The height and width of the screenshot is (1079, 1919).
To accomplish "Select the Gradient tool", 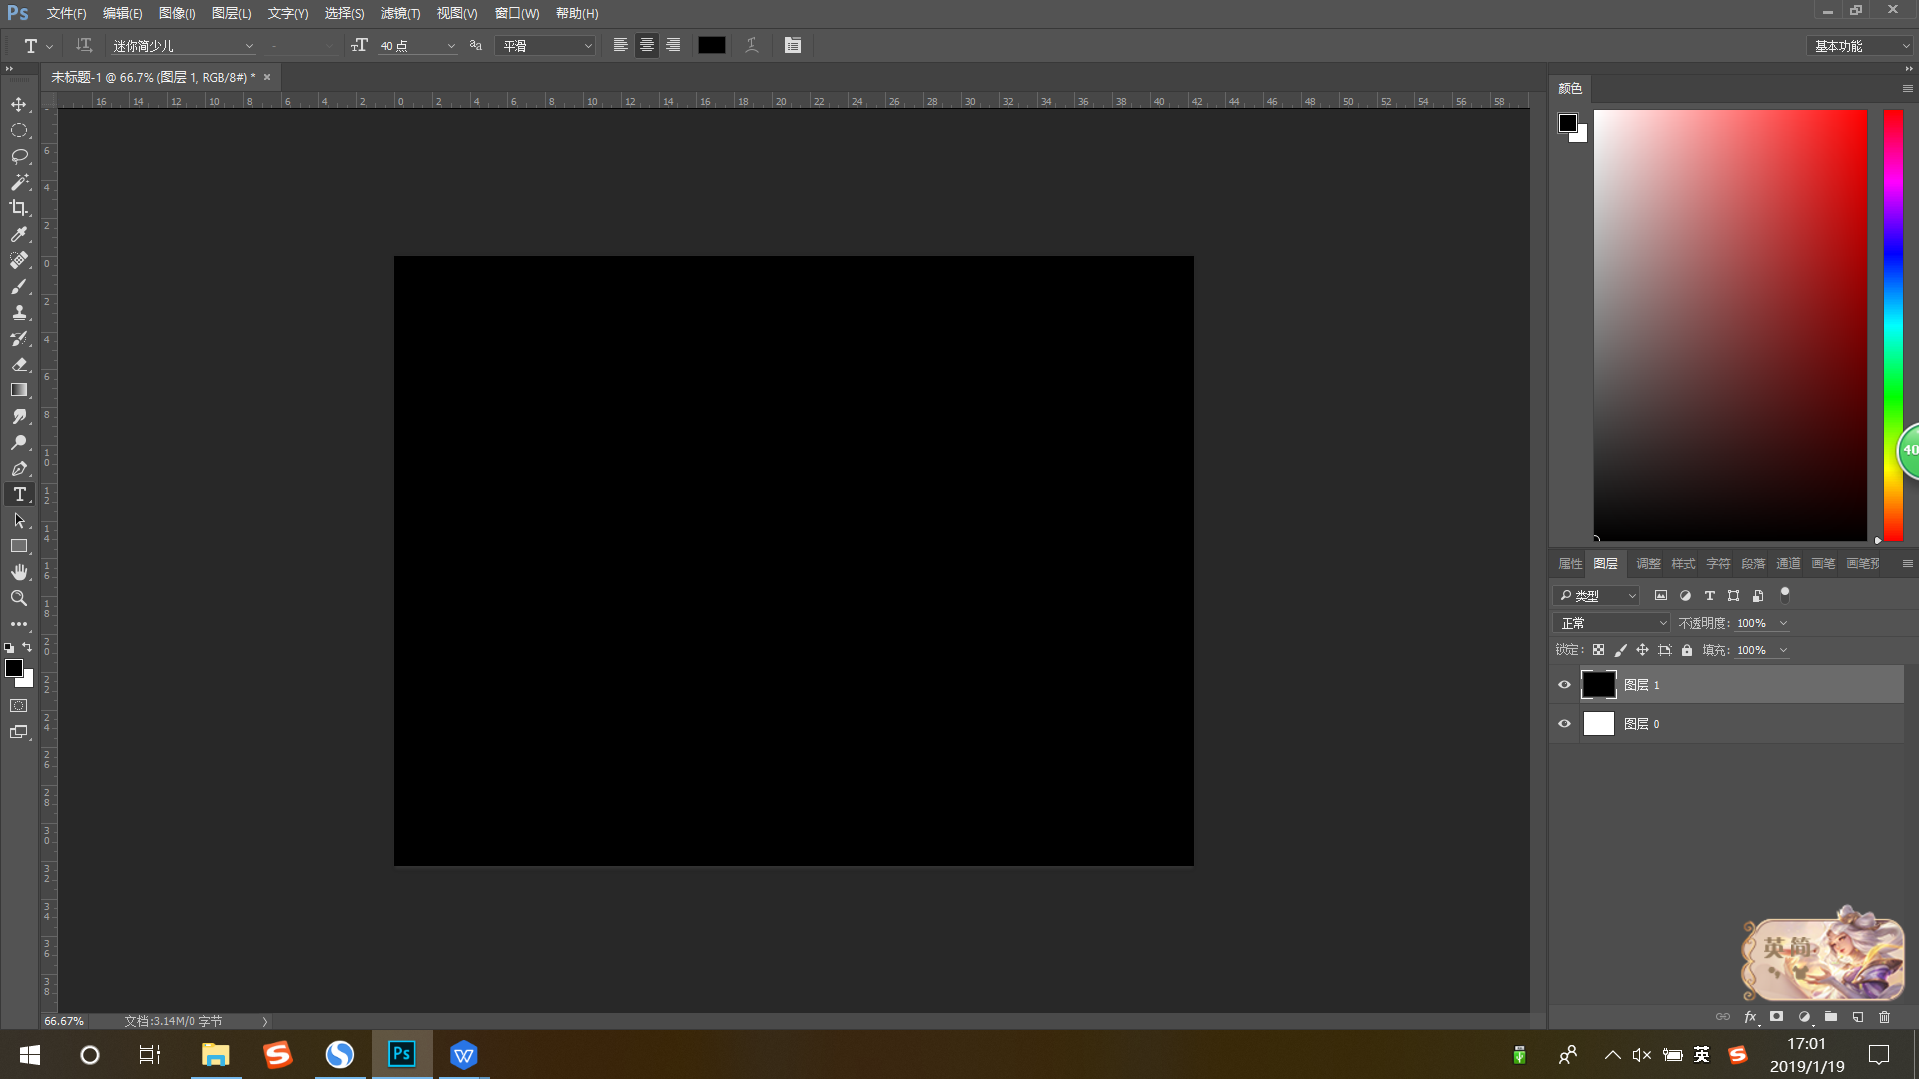I will [19, 390].
